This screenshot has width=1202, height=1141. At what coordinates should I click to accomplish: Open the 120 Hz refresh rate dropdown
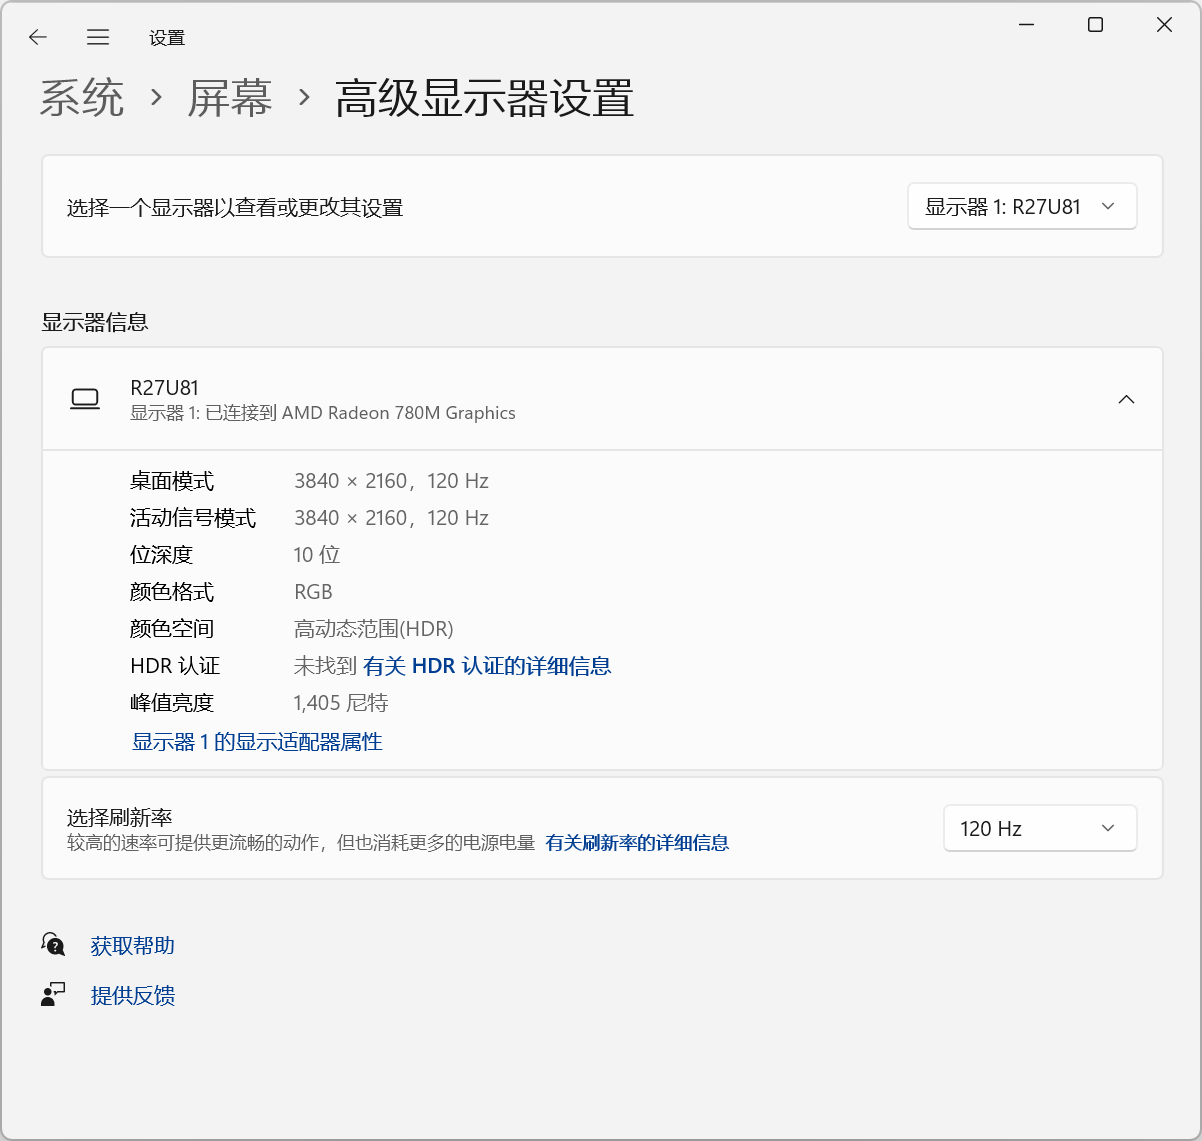click(1039, 828)
